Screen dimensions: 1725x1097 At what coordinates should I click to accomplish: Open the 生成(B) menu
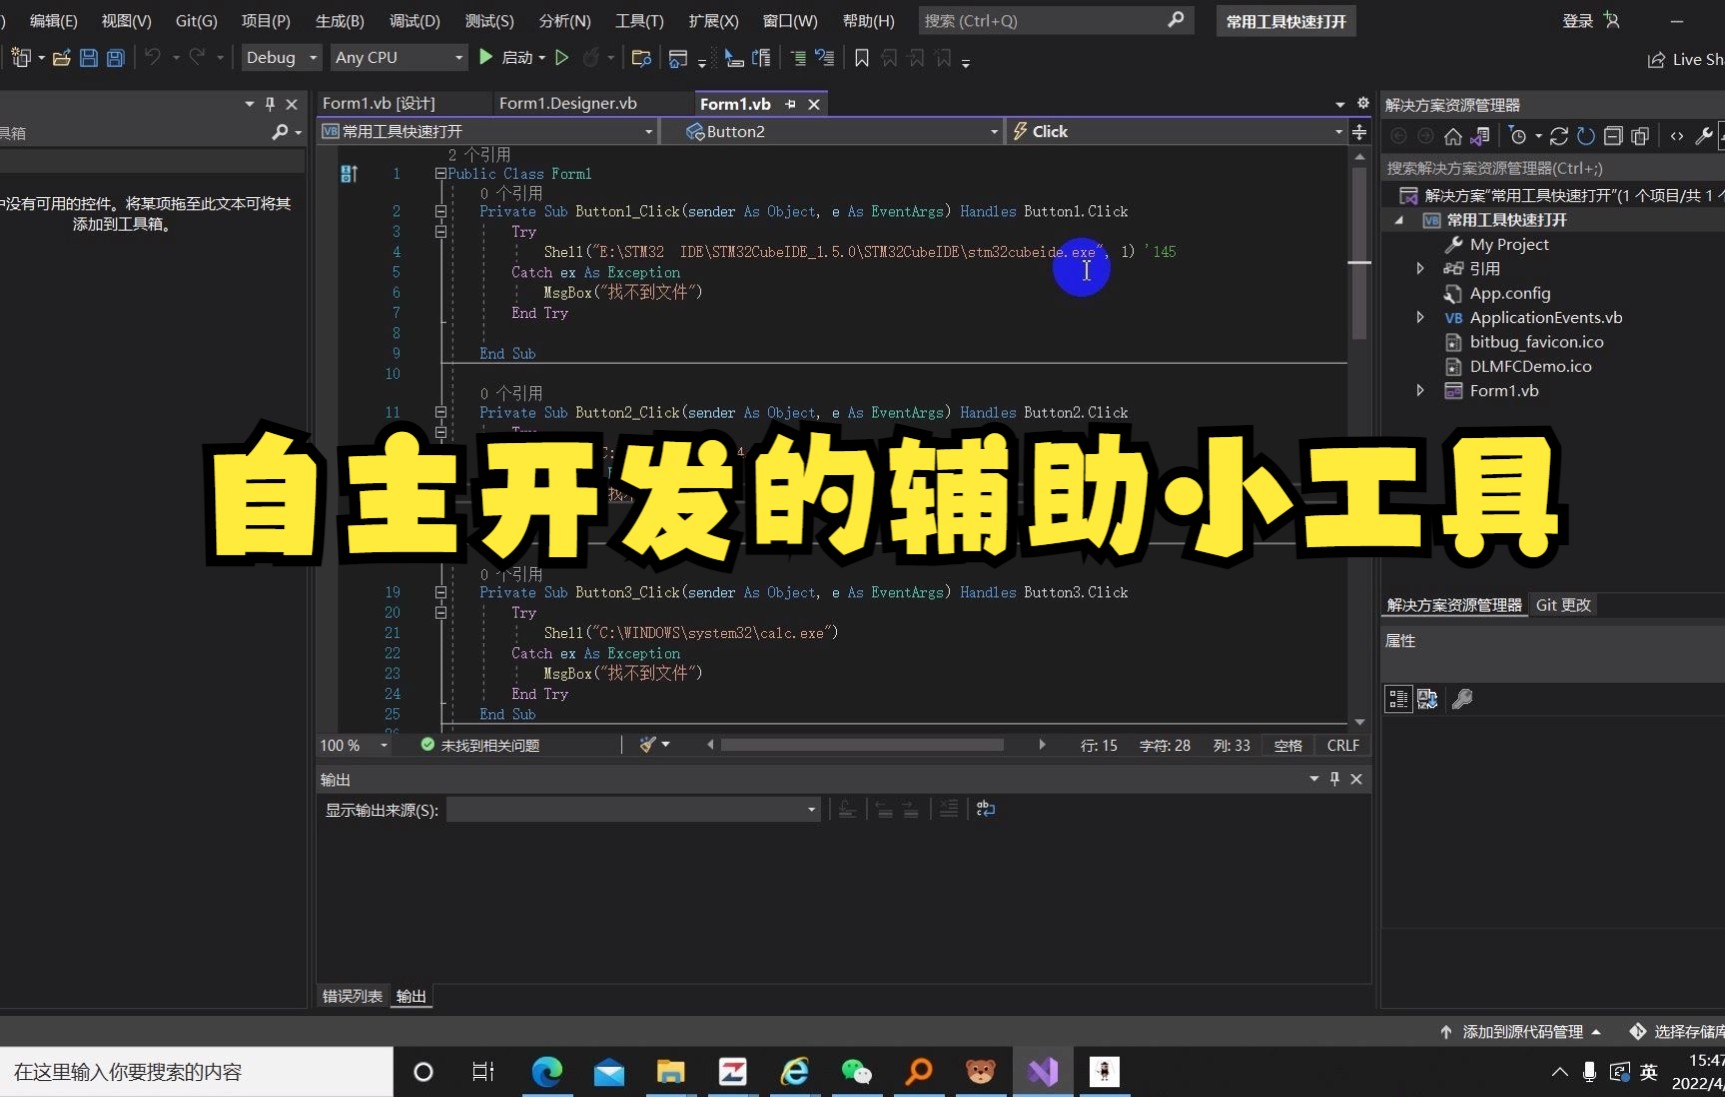[340, 21]
